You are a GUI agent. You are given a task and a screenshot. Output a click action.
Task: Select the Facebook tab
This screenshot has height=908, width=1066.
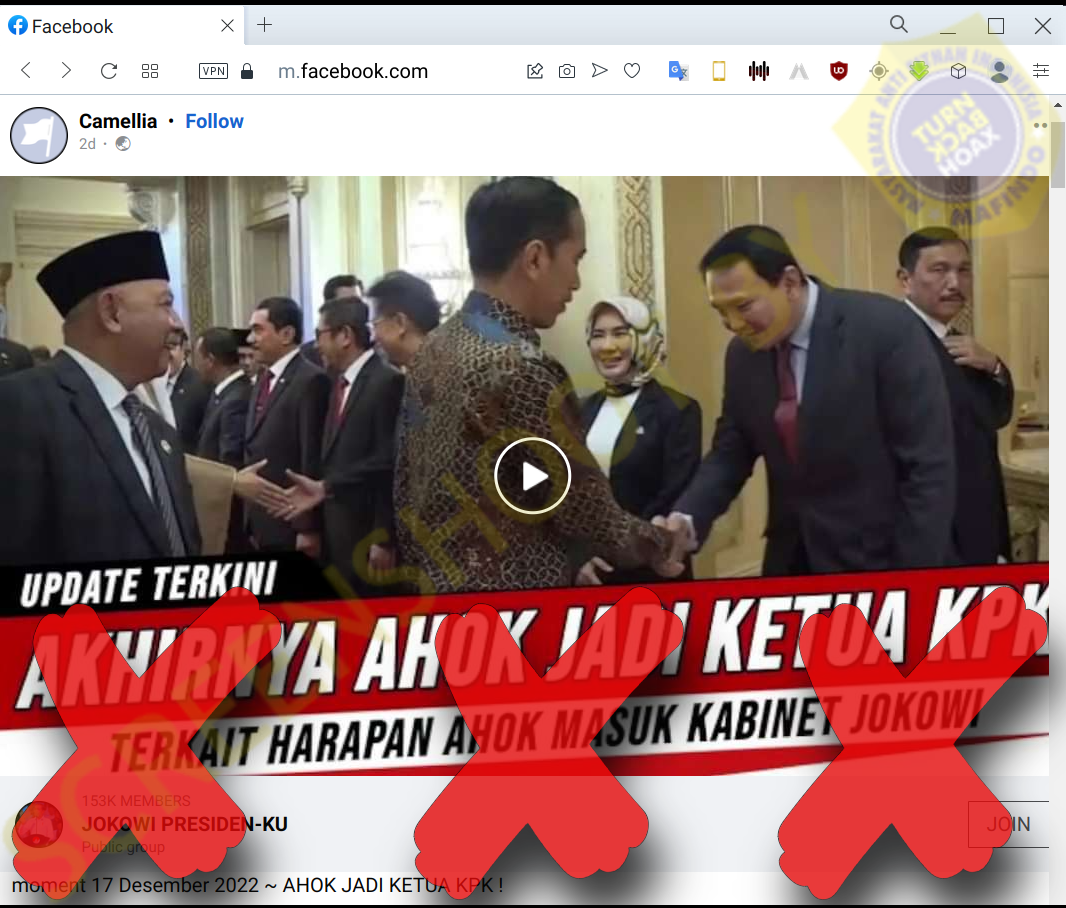click(110, 26)
